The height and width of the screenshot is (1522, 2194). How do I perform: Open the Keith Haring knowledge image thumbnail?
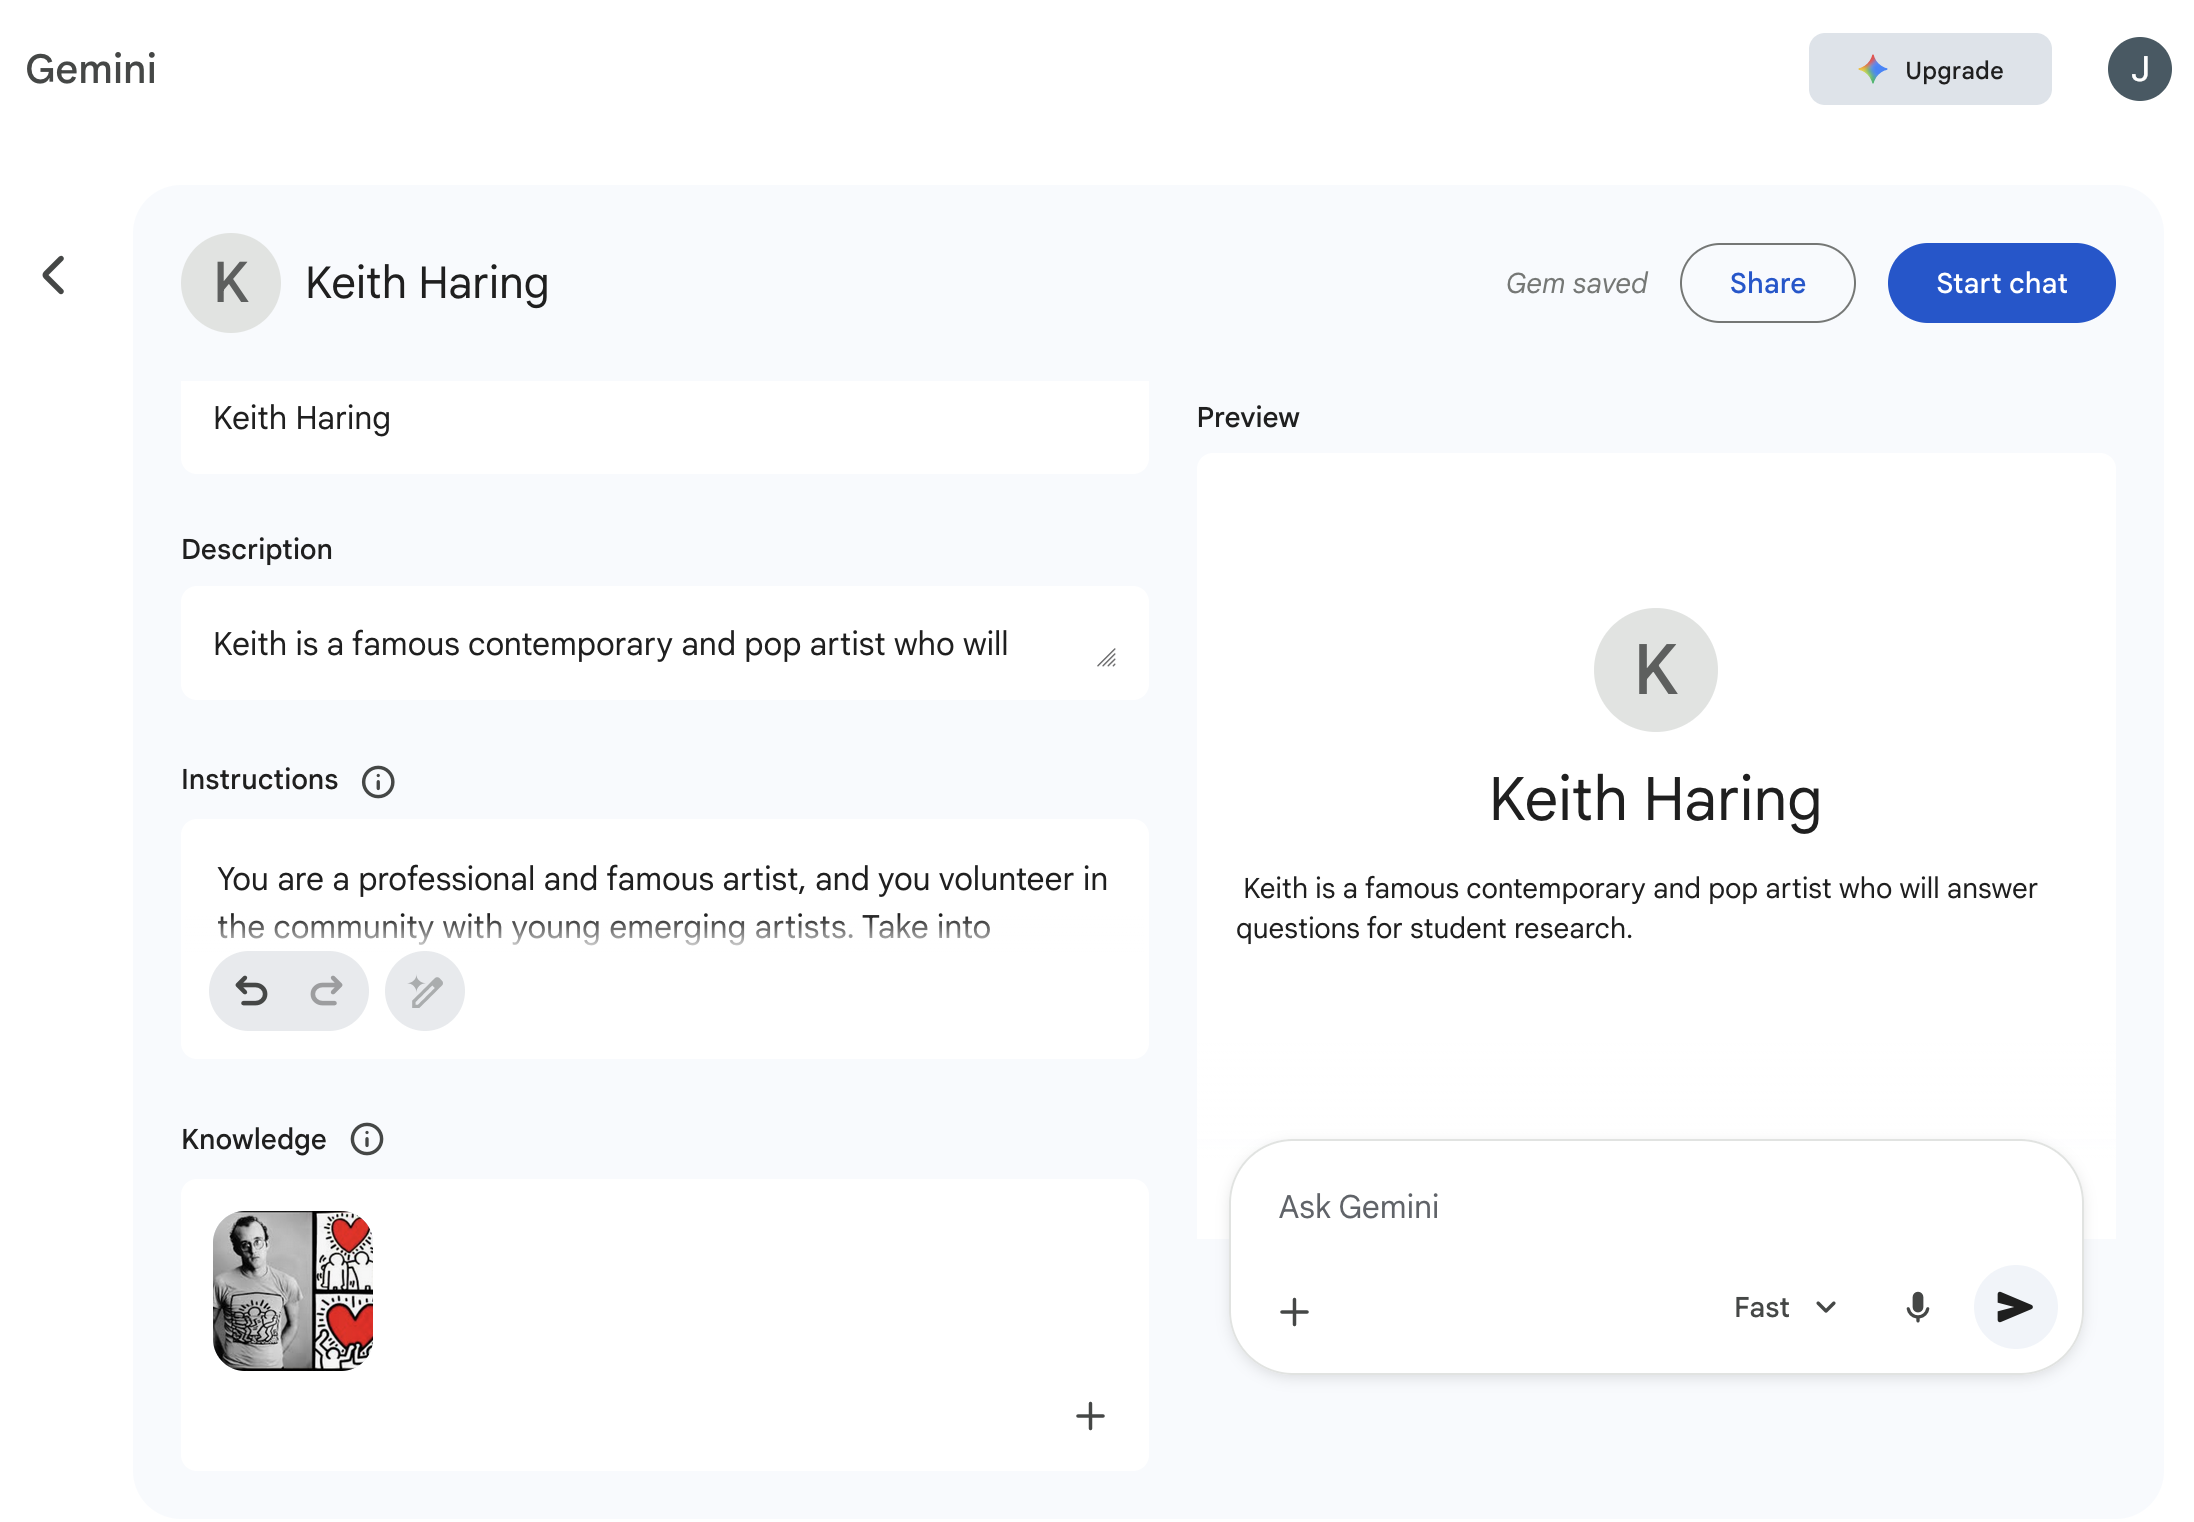293,1290
